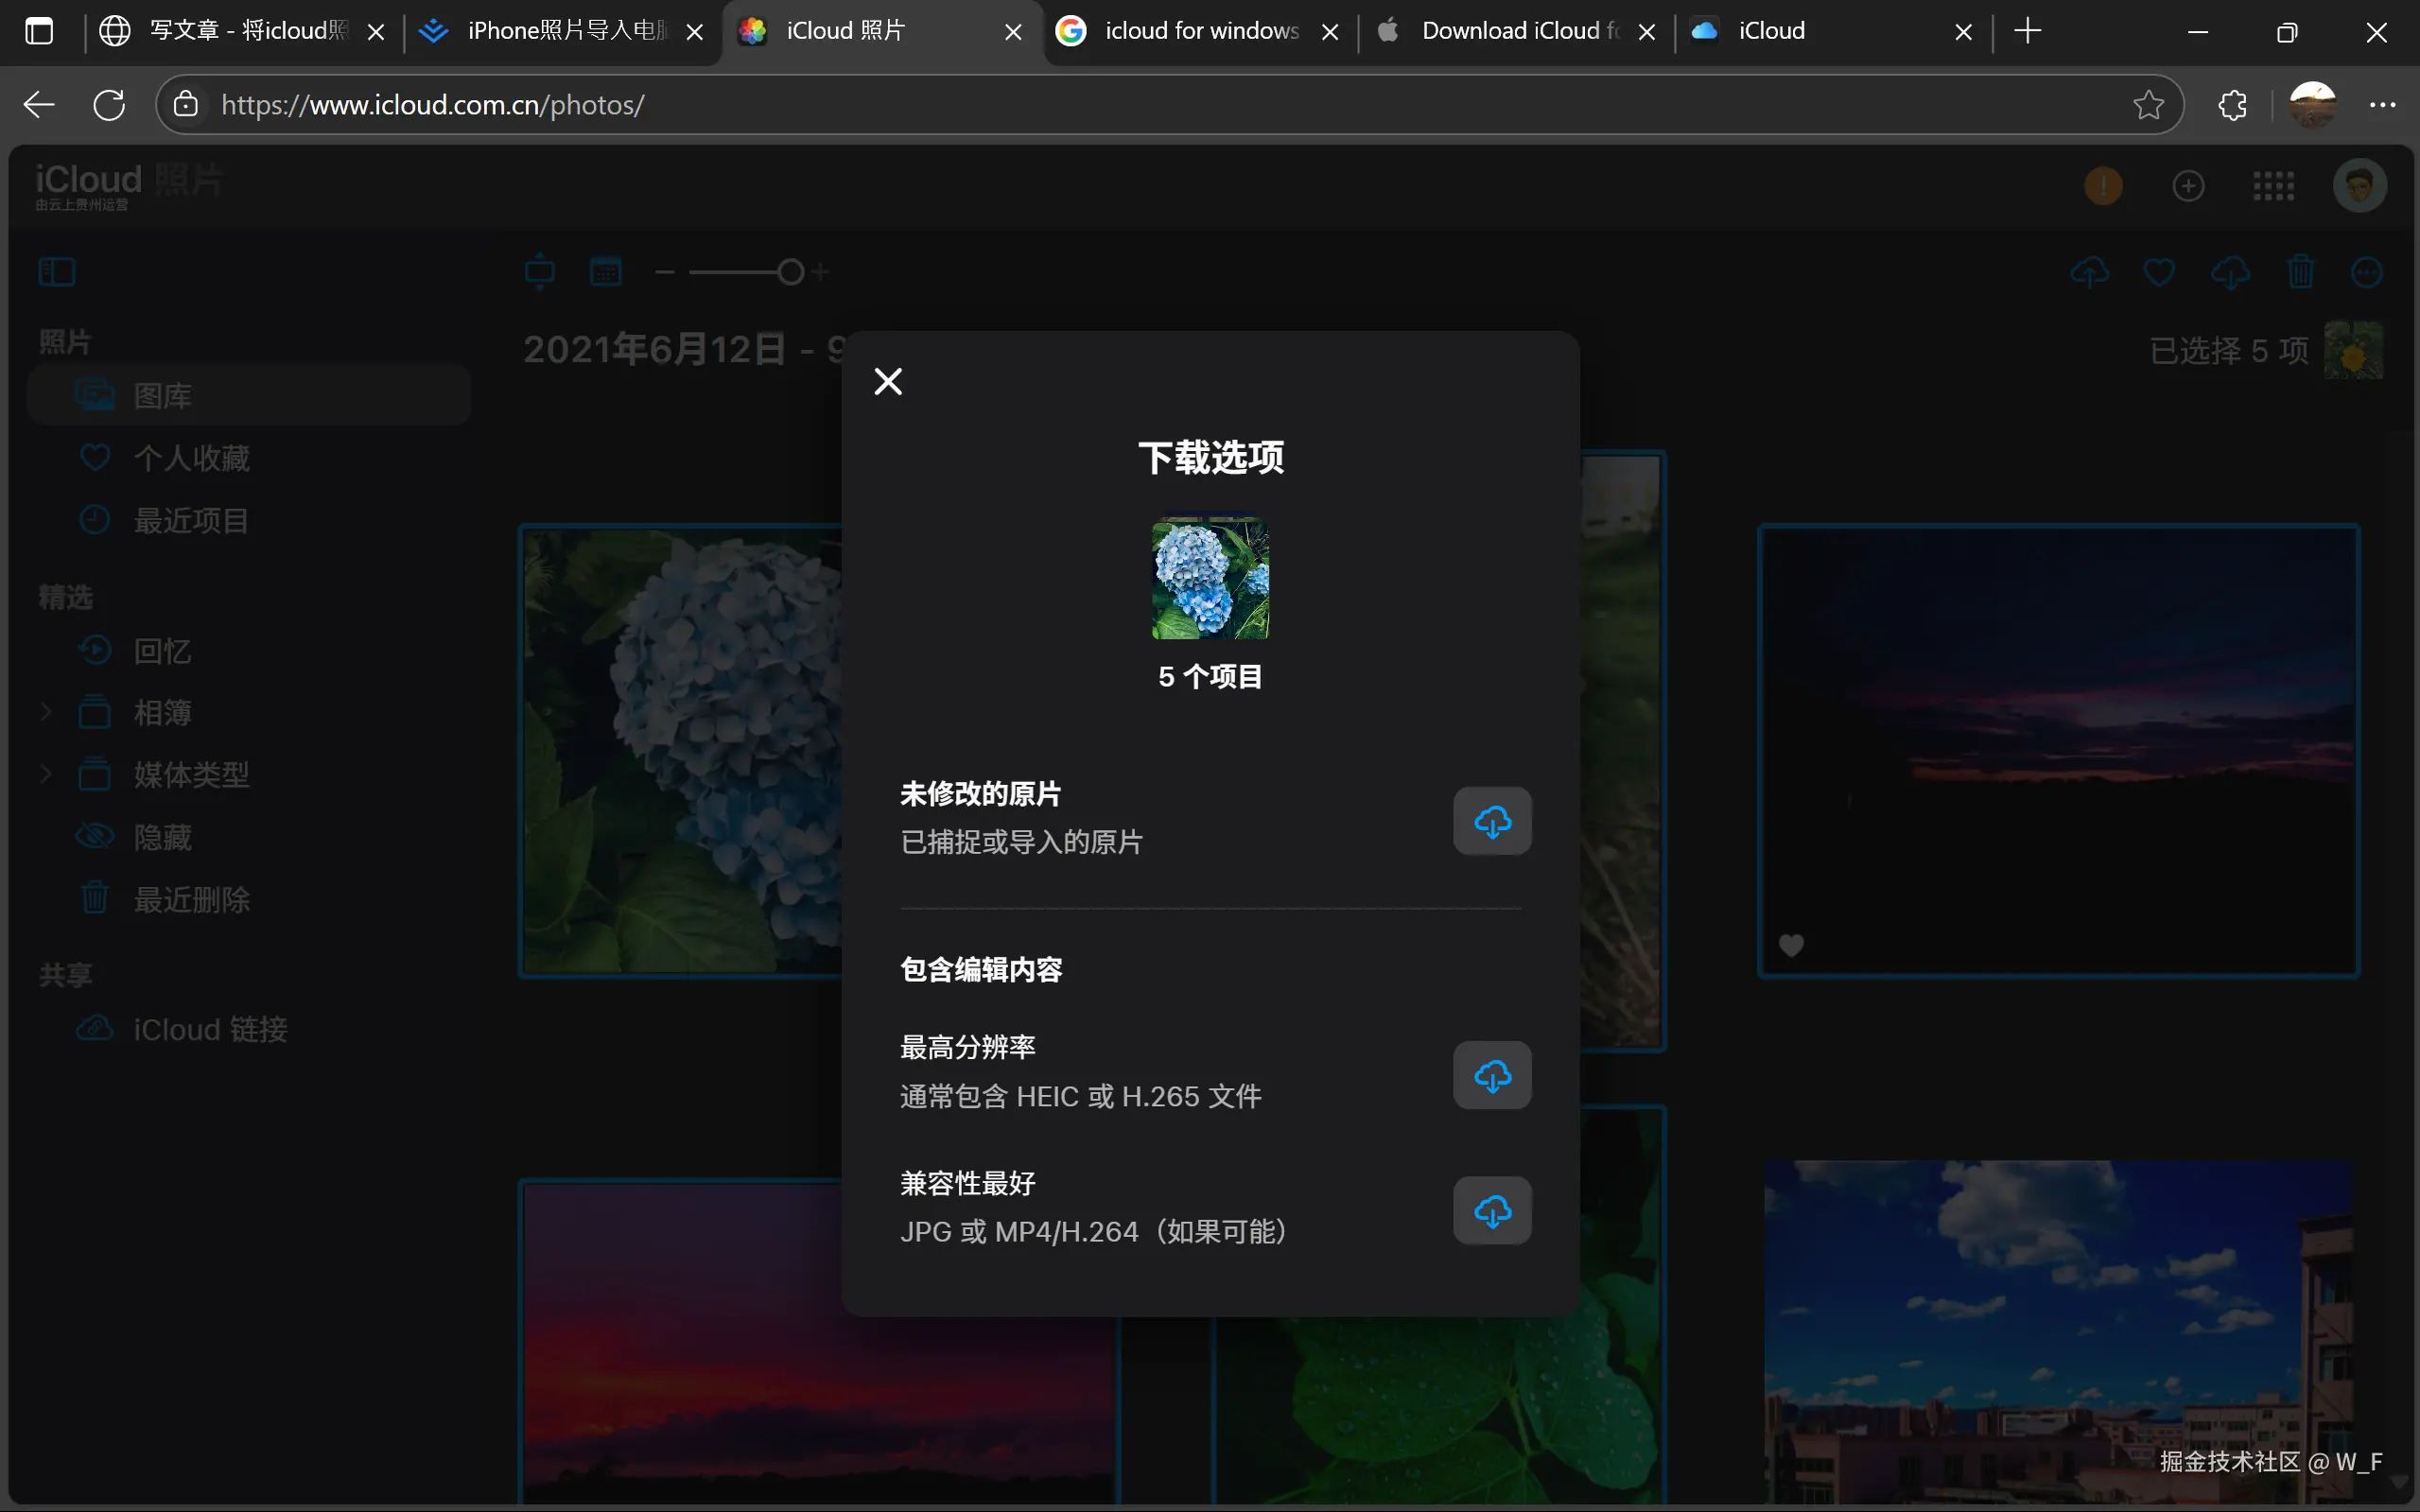Click the iCloud logo in the header
This screenshot has width=2420, height=1512.
[128, 181]
